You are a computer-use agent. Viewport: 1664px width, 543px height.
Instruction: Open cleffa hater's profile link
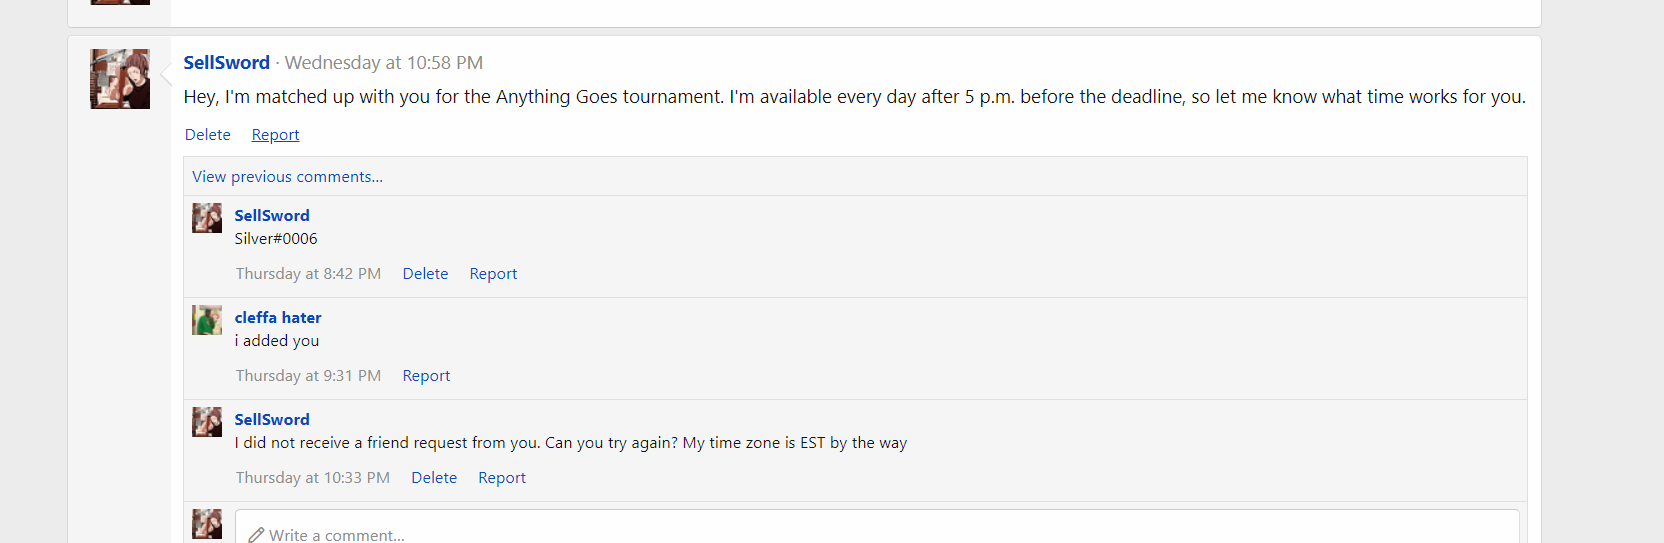(x=278, y=318)
